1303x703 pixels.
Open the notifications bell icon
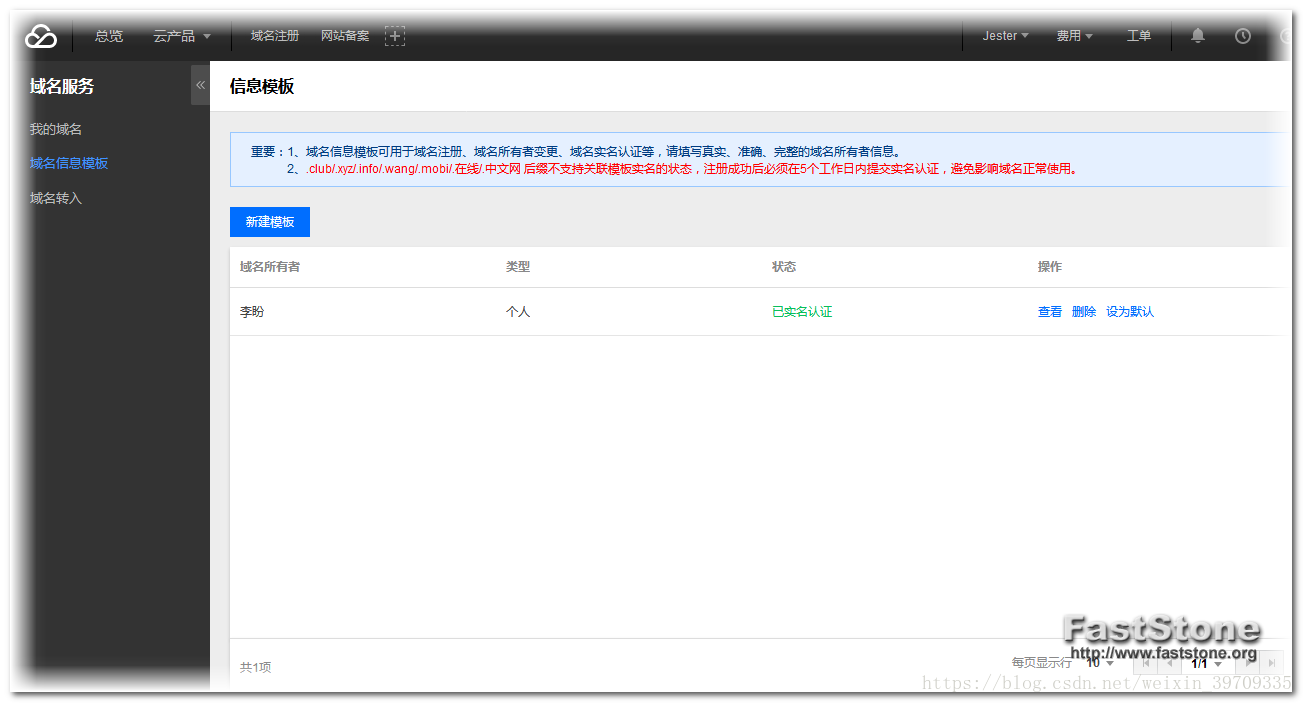pos(1198,35)
